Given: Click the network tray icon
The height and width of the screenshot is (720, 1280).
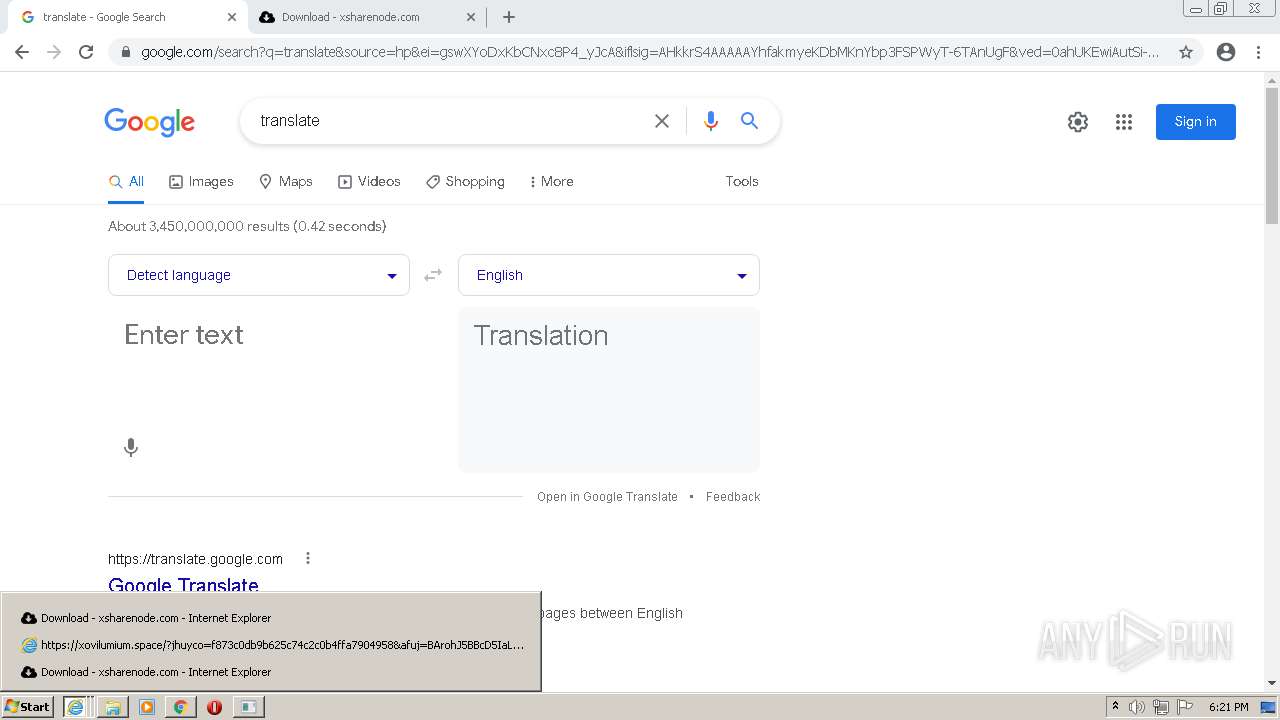Looking at the screenshot, I should tap(1161, 707).
